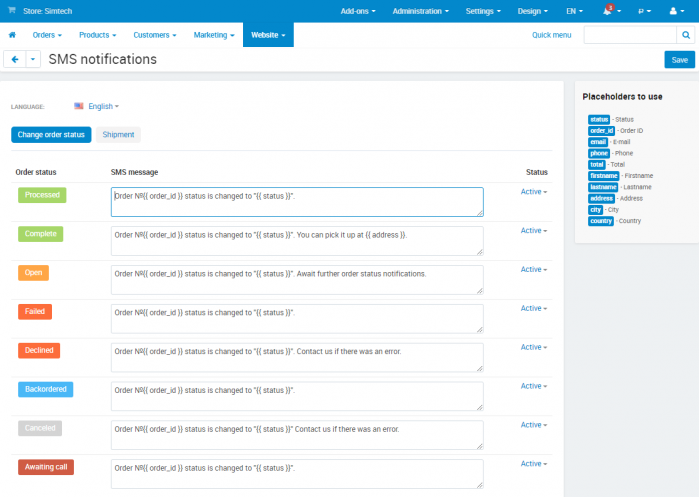The width and height of the screenshot is (700, 497).
Task: Edit the Open SMS message field
Action: [x=297, y=280]
